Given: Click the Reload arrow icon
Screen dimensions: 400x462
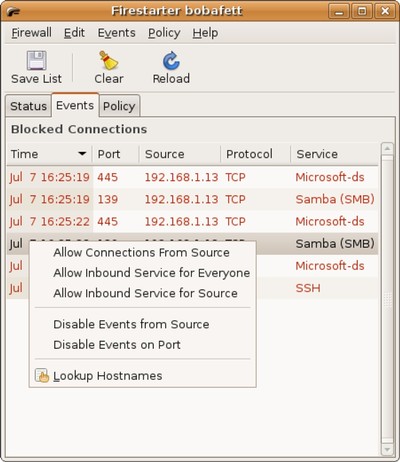Looking at the screenshot, I should coord(171,60).
